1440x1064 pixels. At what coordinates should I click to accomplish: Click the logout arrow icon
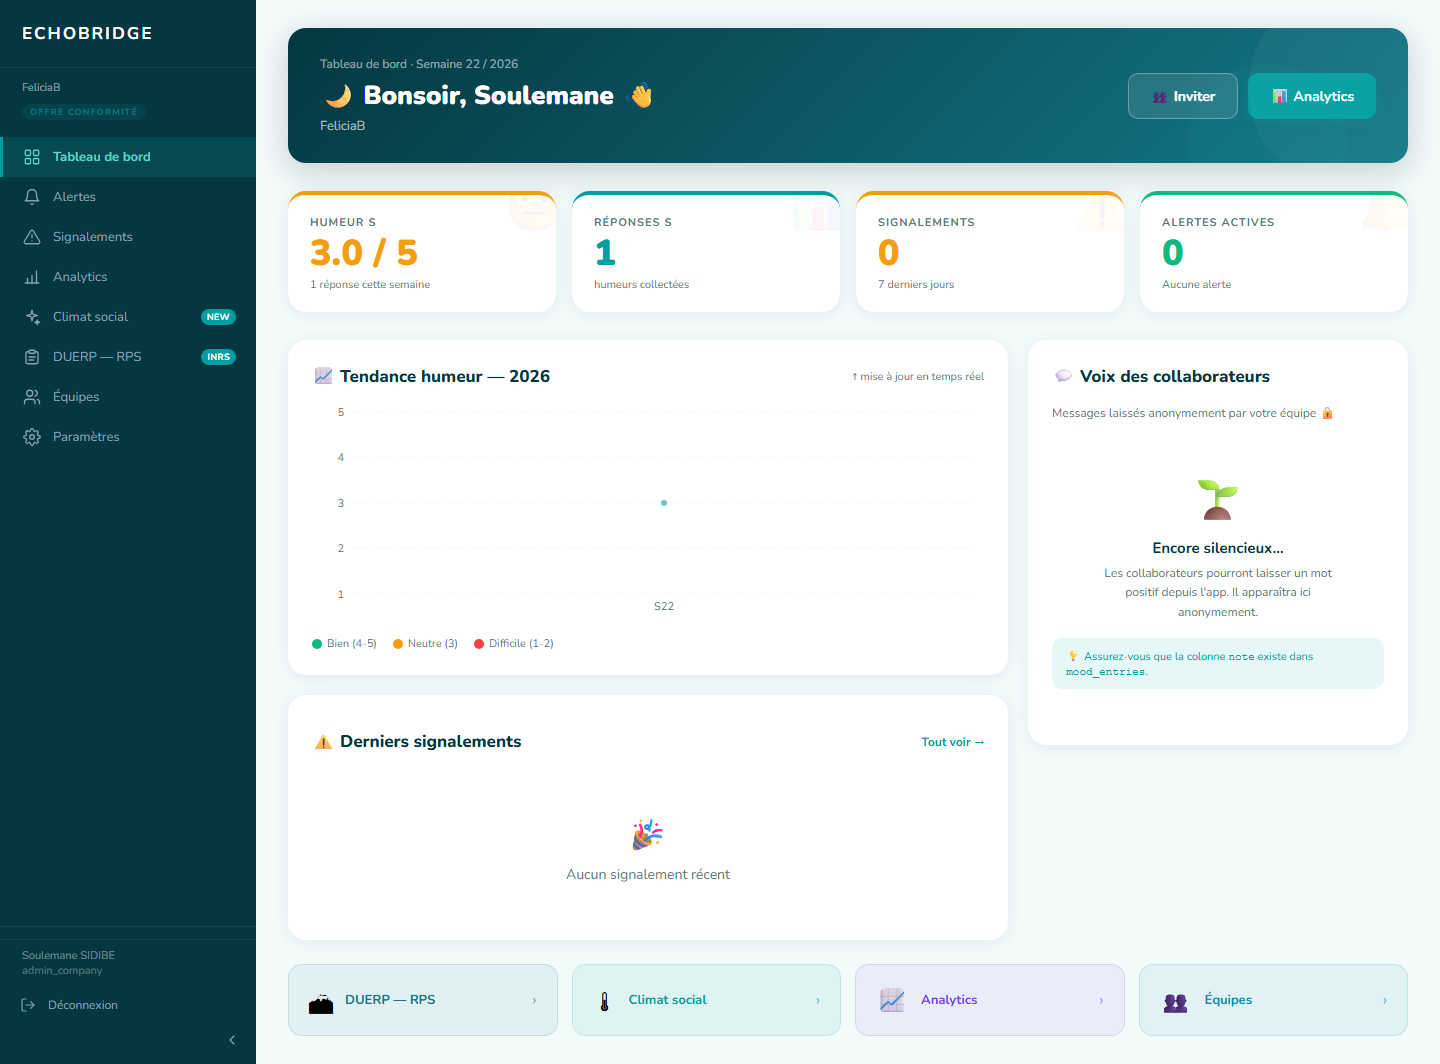coord(28,1005)
